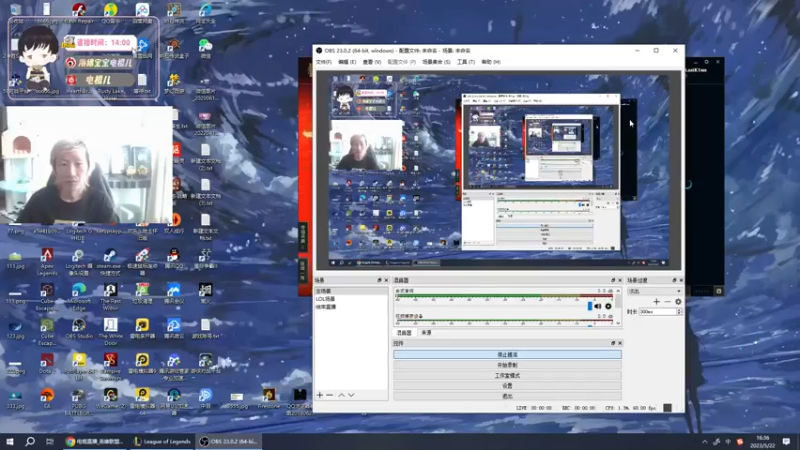Adjust the first mixer volume slider handle
The height and width of the screenshot is (450, 800).
point(590,306)
